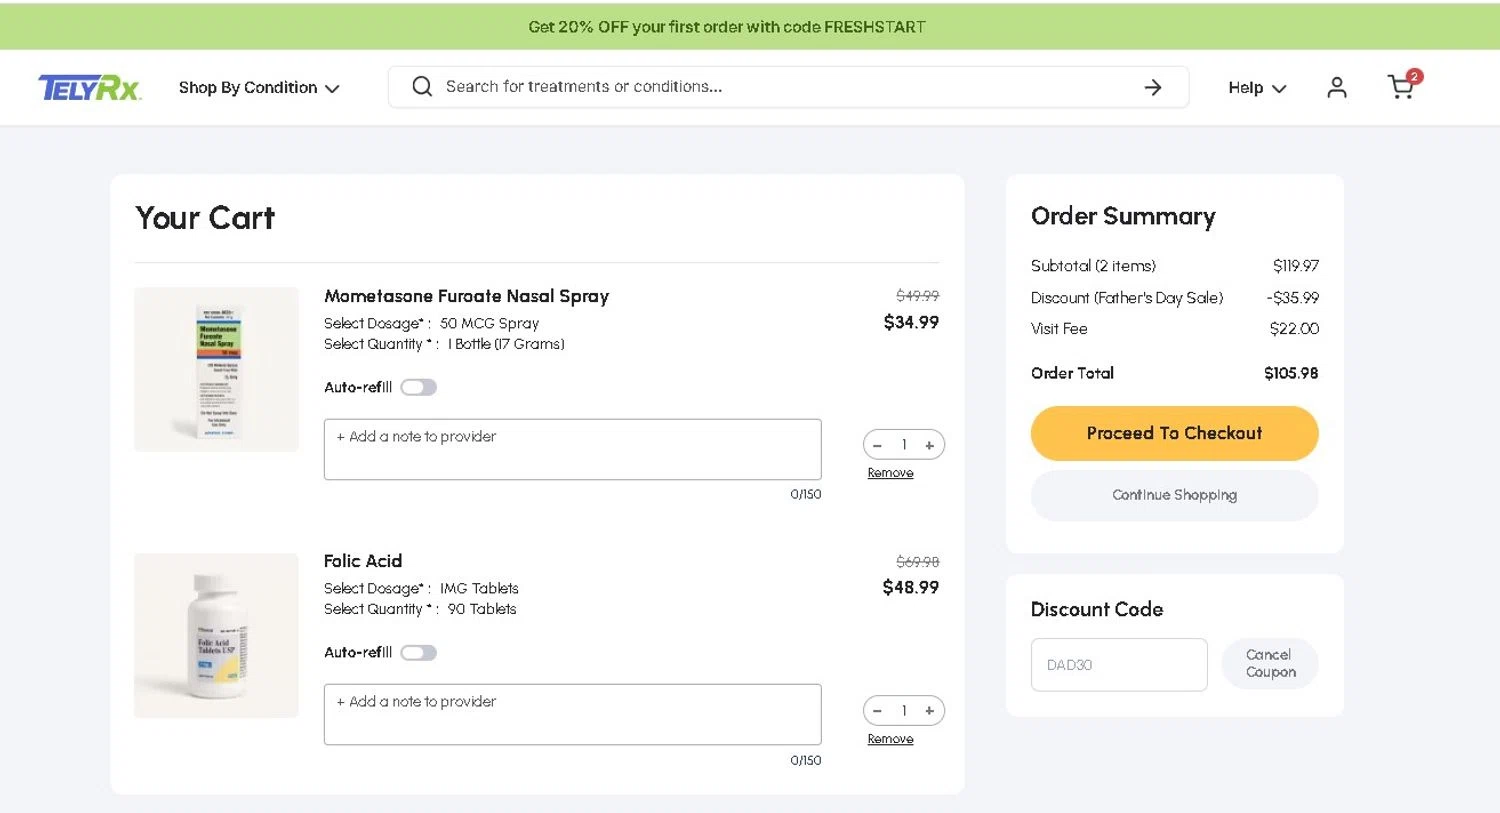
Task: Click the Father's Day Sale discount line
Action: 1174,298
